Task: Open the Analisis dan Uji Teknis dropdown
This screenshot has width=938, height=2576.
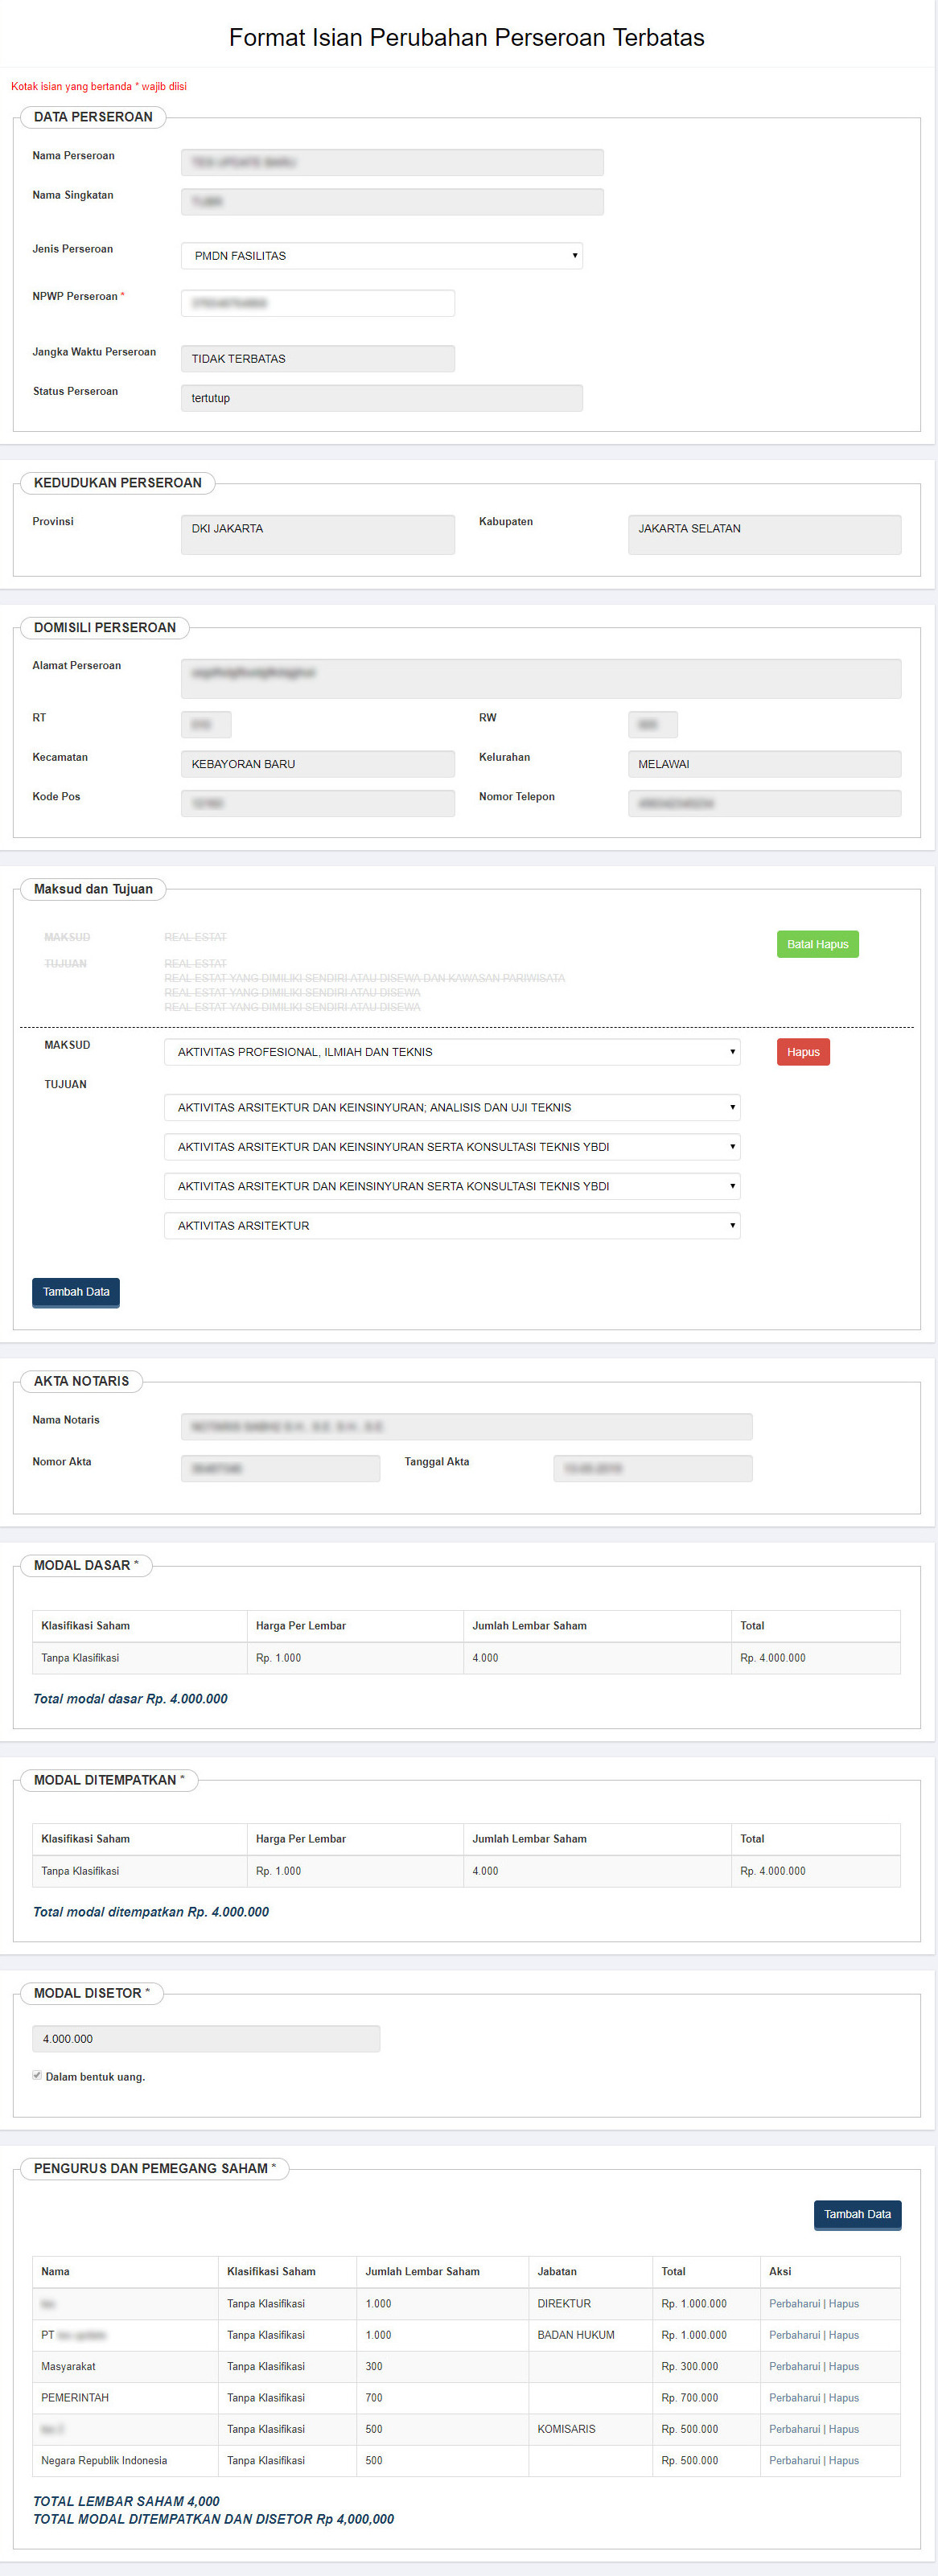Action: tap(452, 1107)
